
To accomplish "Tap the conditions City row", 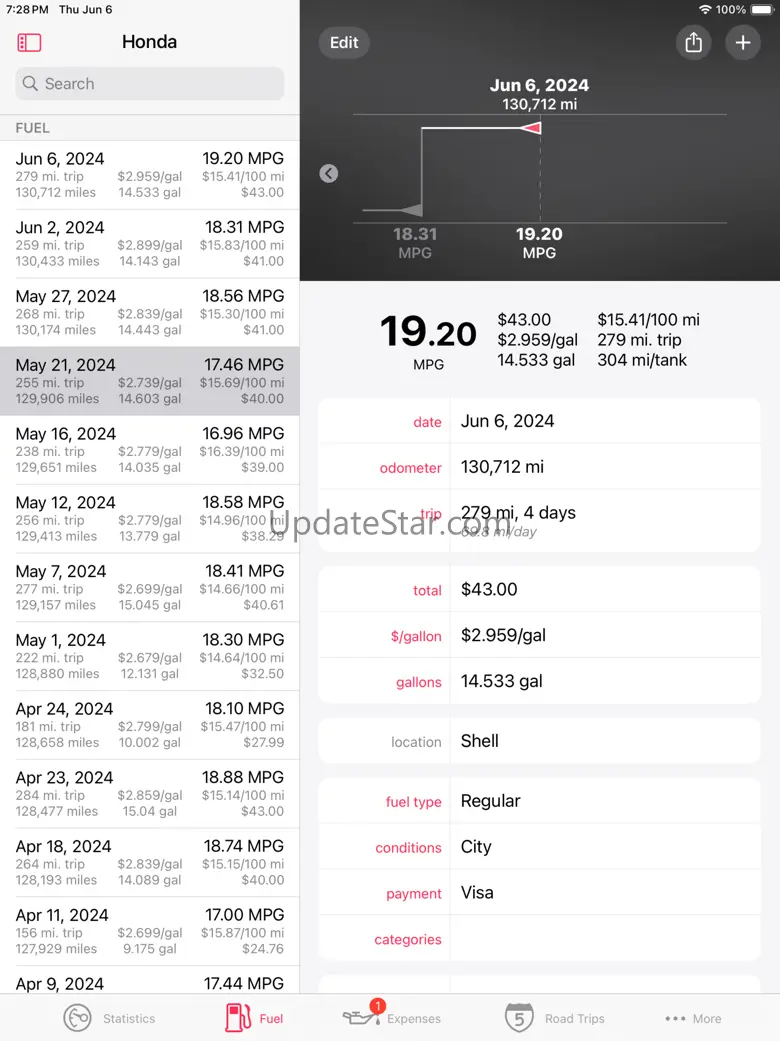I will pos(539,847).
